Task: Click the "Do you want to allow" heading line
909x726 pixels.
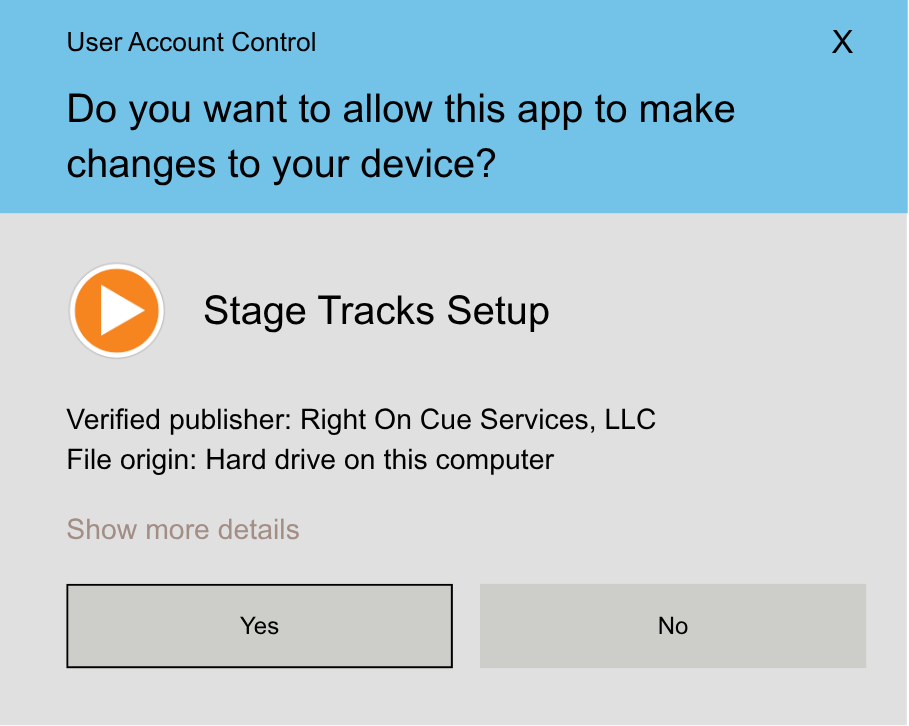Action: click(400, 108)
